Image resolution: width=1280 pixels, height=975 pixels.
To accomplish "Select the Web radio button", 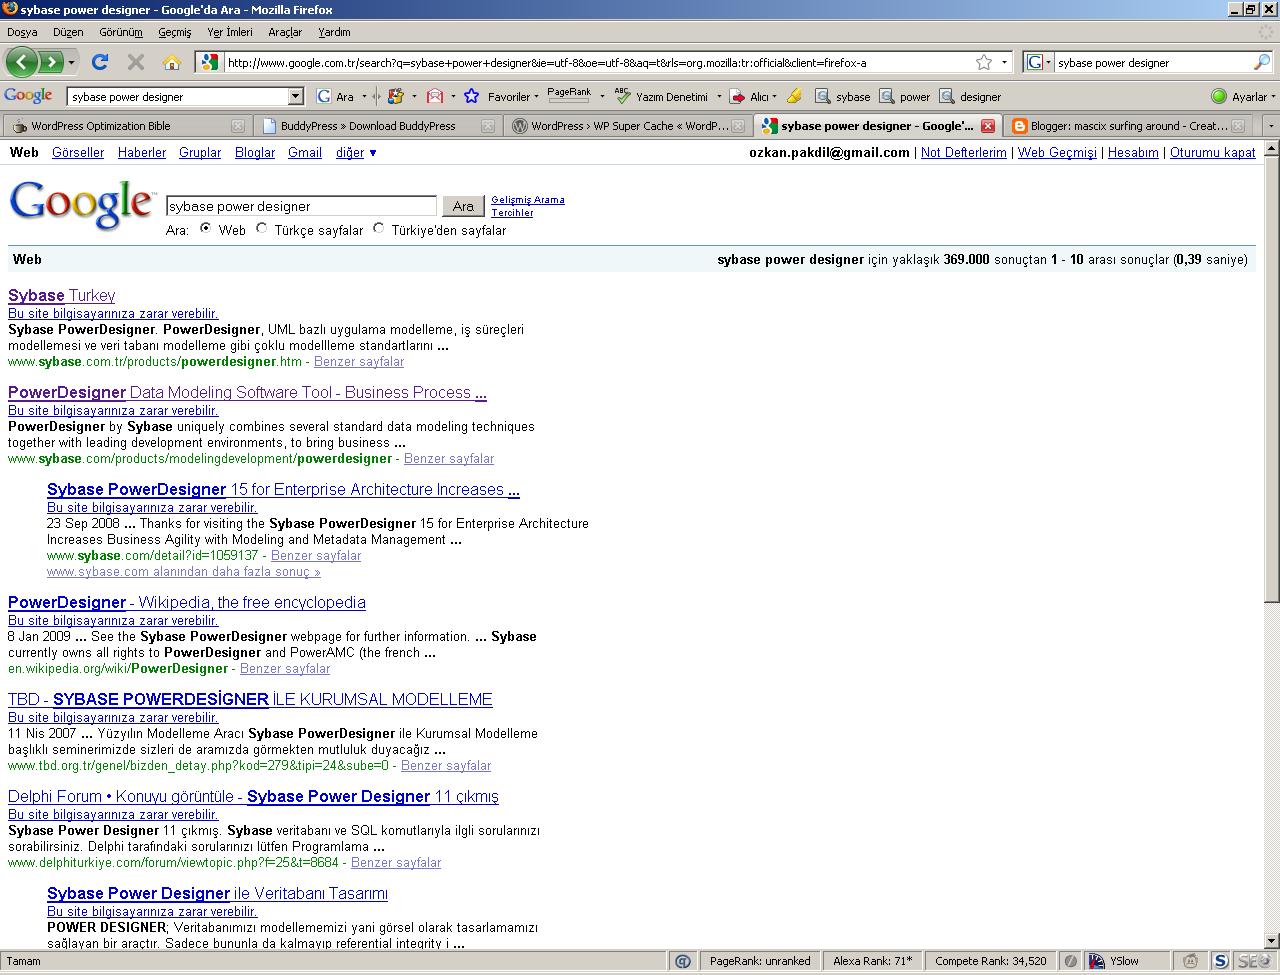I will click(x=205, y=229).
